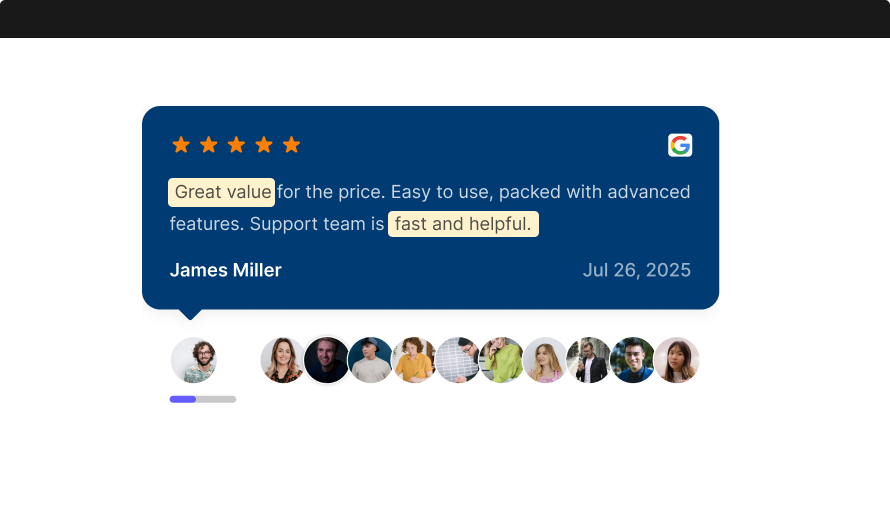Select the man on dark background avatar
This screenshot has height=509, width=890.
[x=327, y=360]
